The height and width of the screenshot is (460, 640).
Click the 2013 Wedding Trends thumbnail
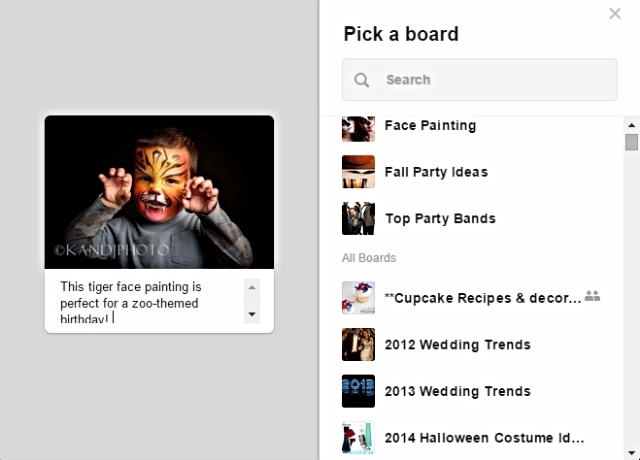[x=358, y=391]
